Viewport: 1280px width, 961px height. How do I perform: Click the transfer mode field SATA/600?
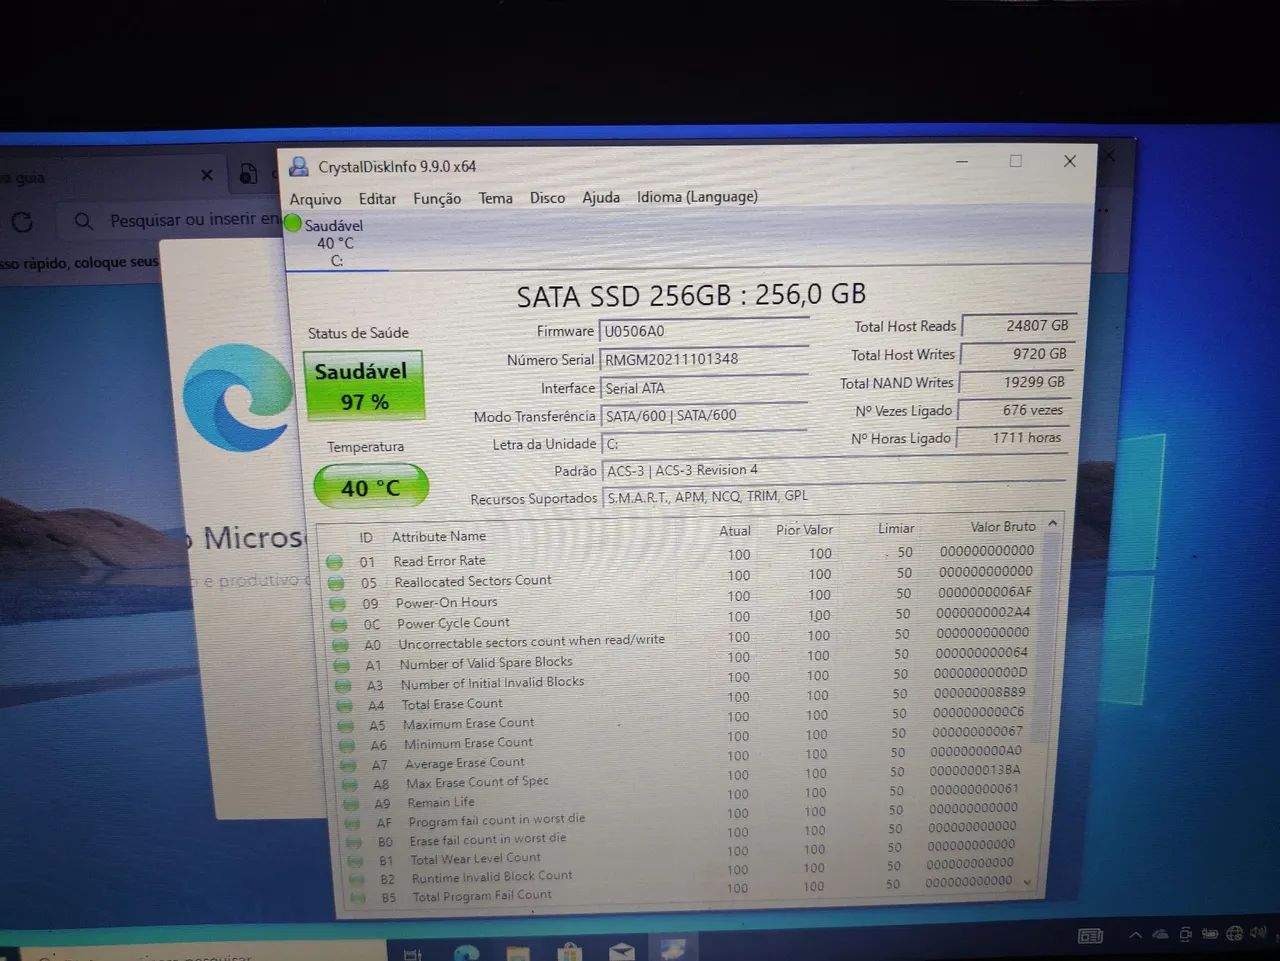point(703,415)
